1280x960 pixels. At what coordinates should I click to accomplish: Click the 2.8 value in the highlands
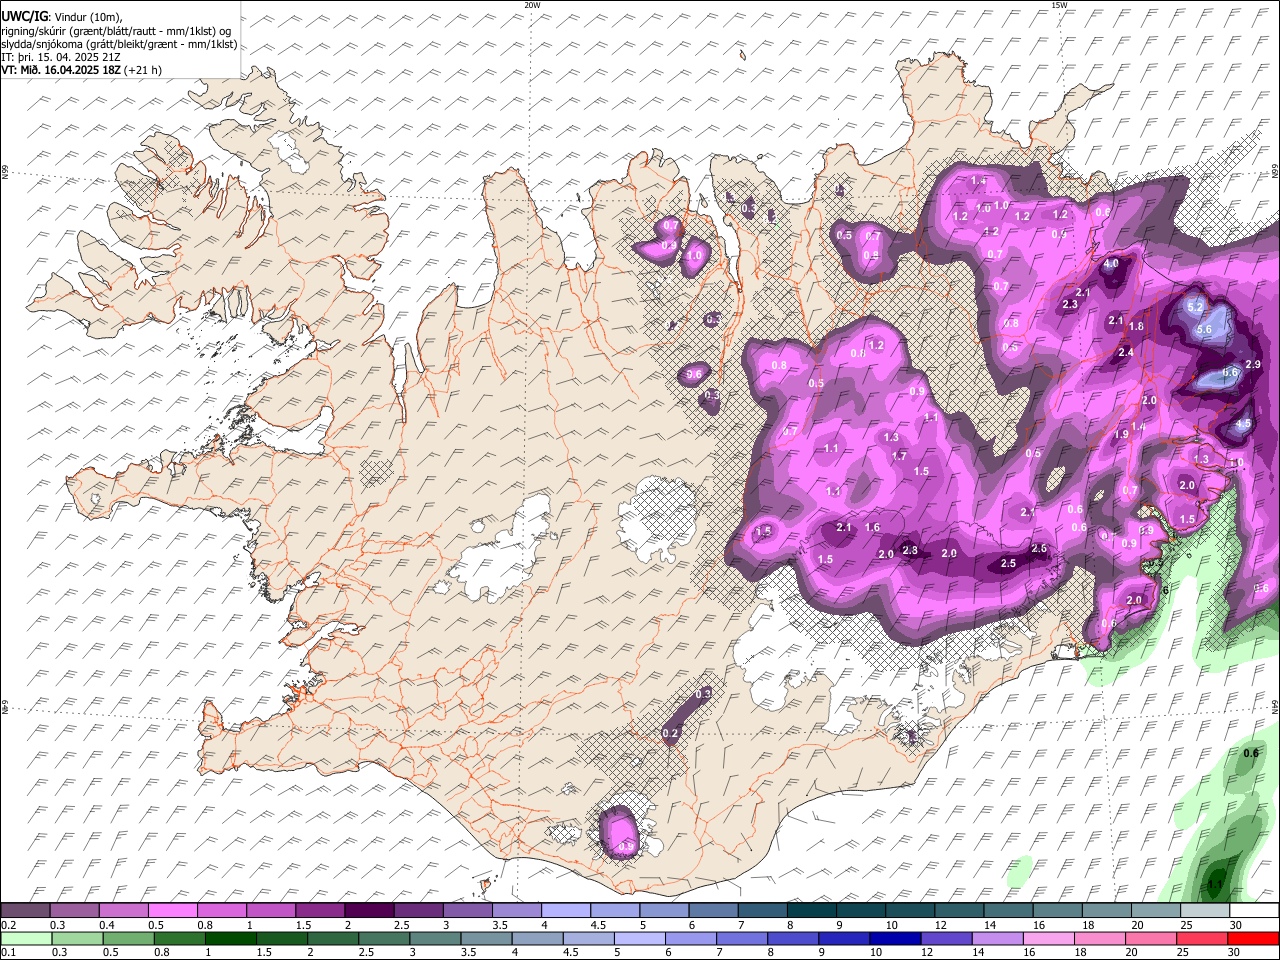click(910, 550)
